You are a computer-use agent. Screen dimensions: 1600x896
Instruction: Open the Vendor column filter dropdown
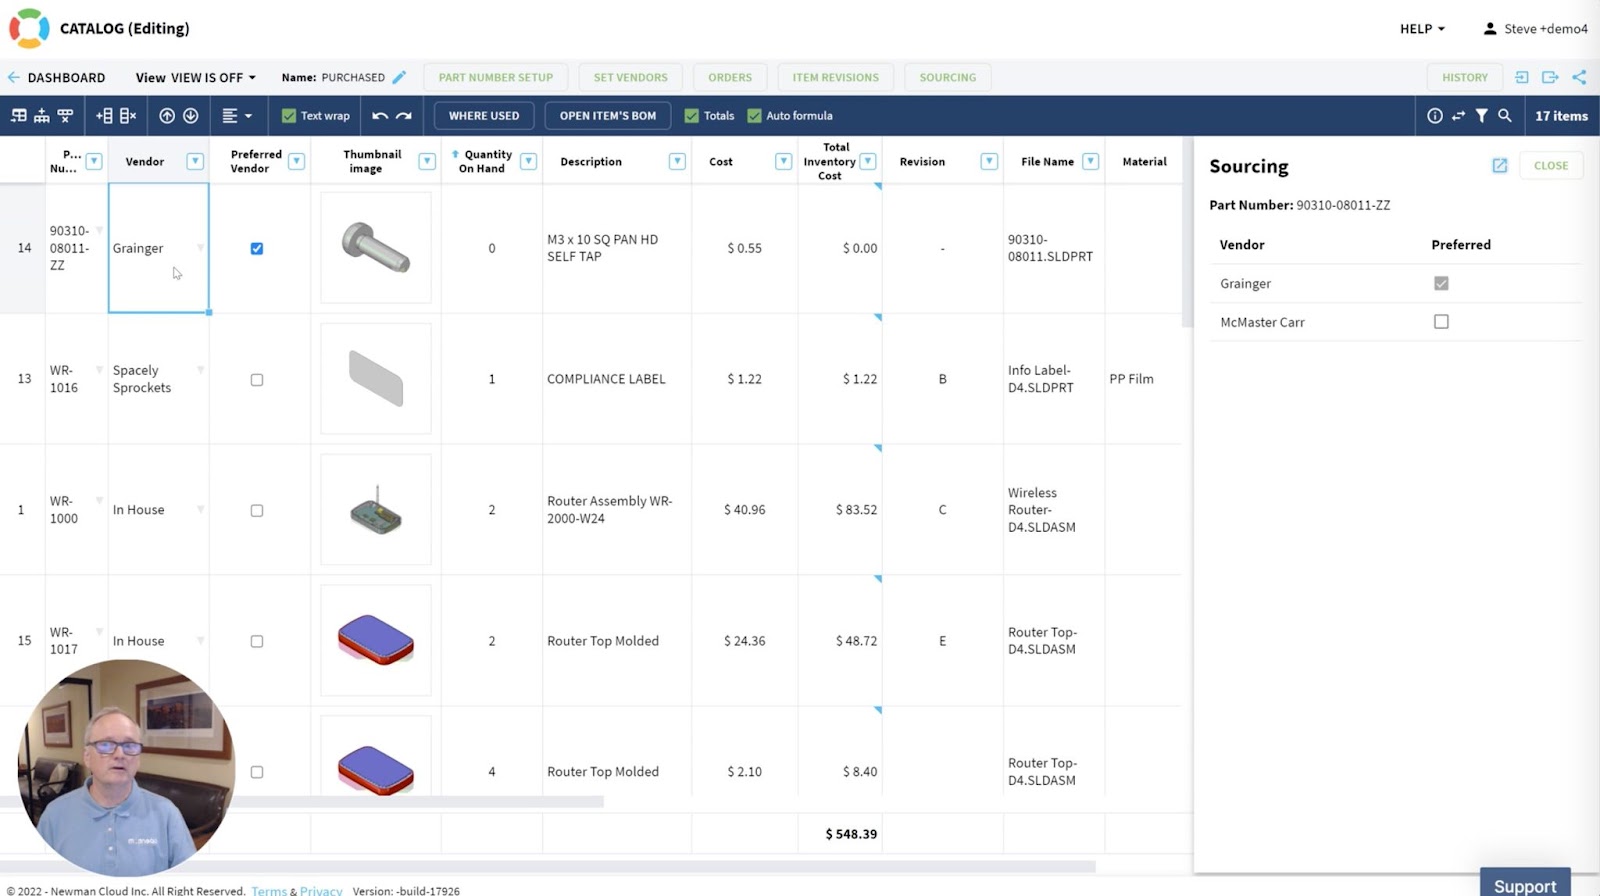(x=195, y=161)
